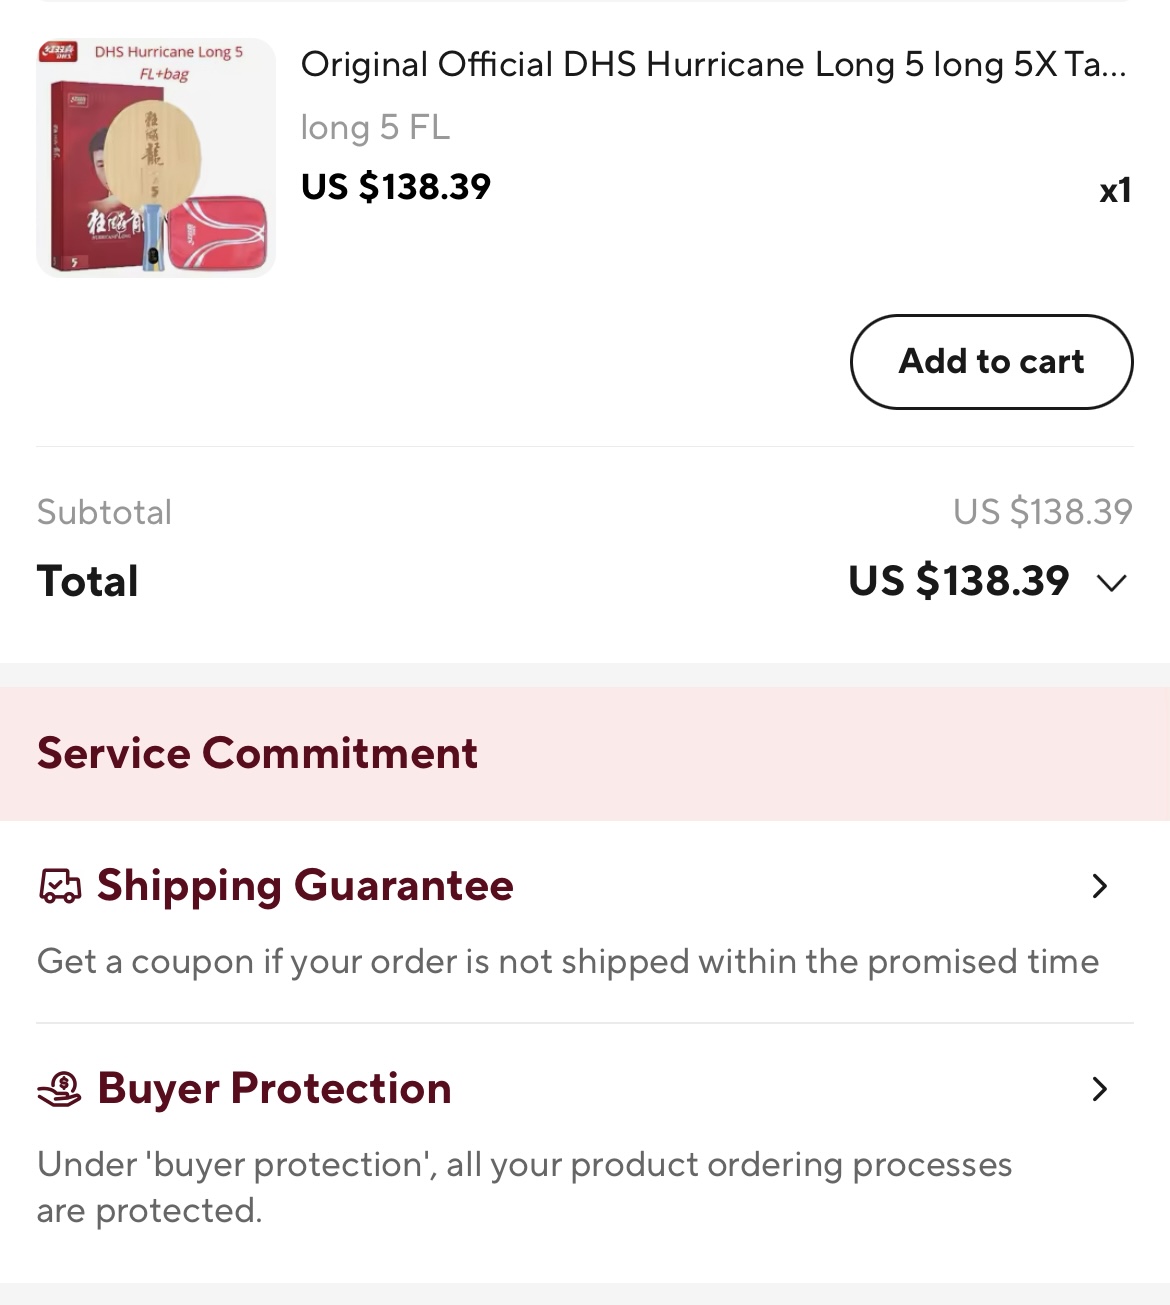Click the coupon if not shipped description
Screen dimensions: 1170x1305
pyautogui.click(x=568, y=962)
